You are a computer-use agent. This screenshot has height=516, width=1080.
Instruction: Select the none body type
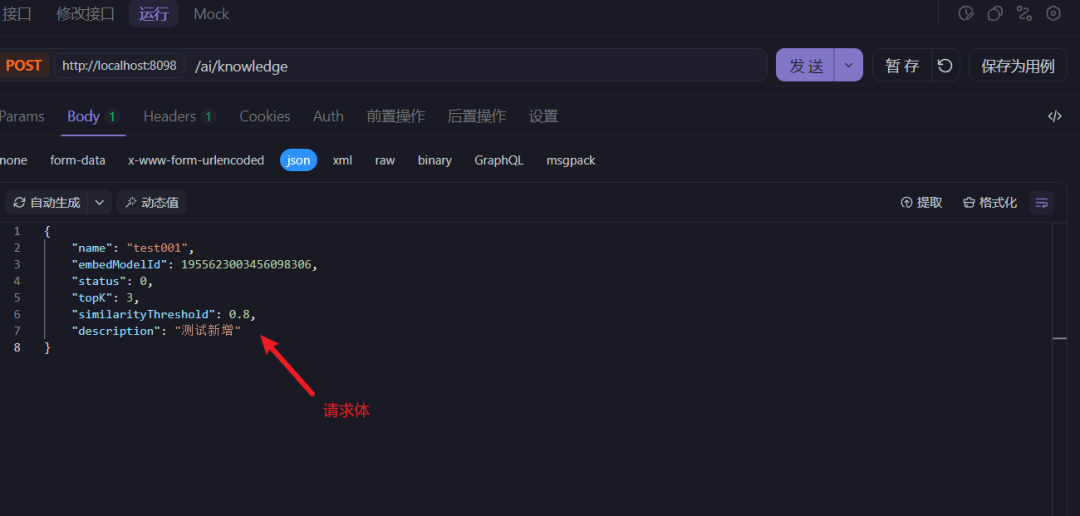pos(13,161)
